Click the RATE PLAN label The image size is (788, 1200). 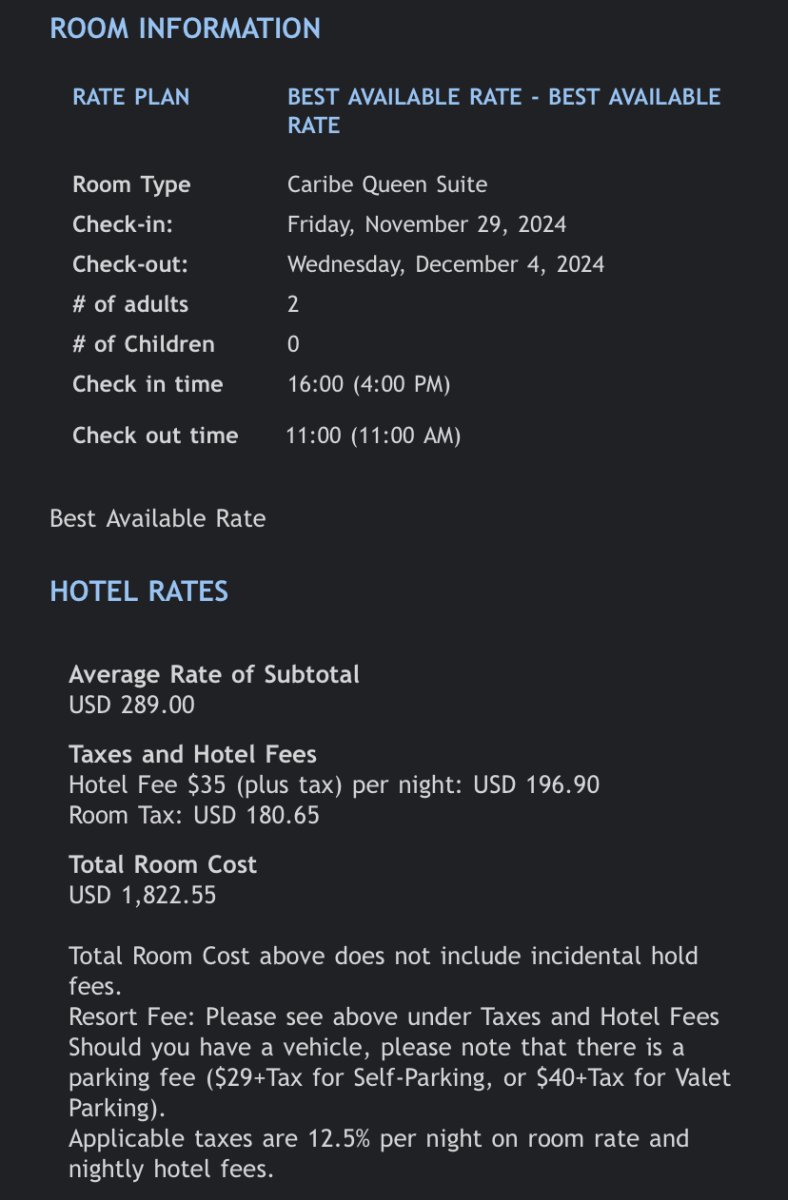(131, 97)
